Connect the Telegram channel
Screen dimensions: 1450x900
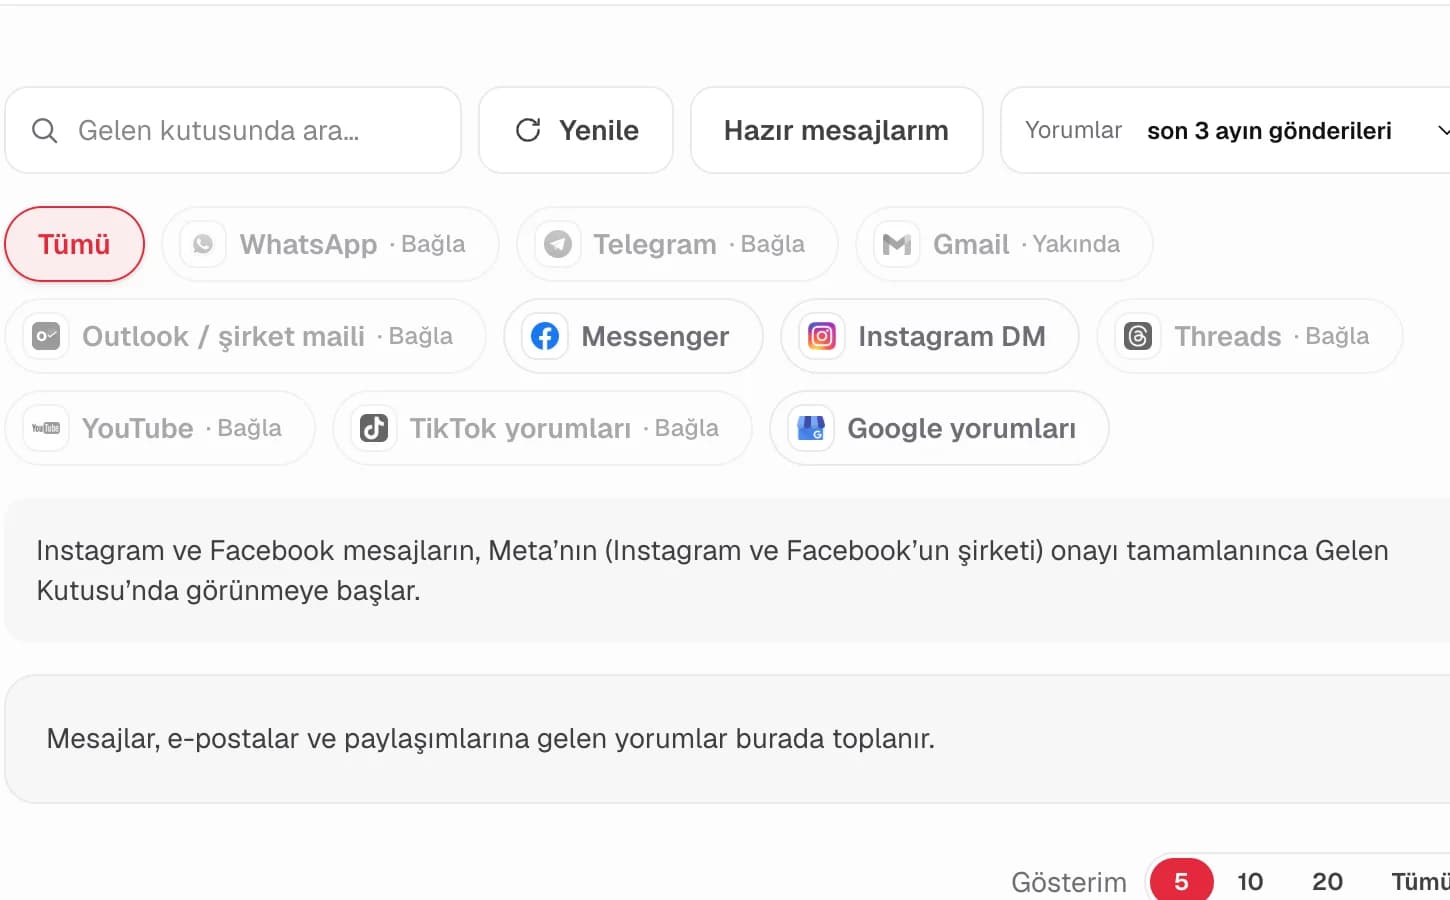click(x=677, y=244)
